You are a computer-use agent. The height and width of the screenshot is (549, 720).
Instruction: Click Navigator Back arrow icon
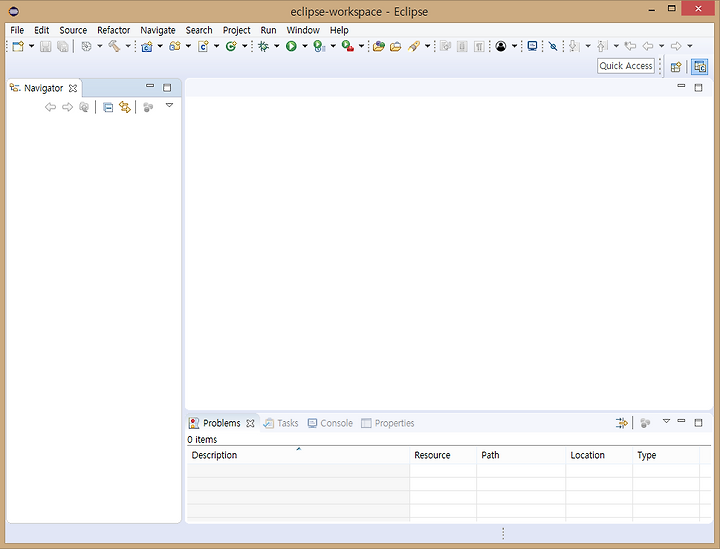(x=51, y=107)
